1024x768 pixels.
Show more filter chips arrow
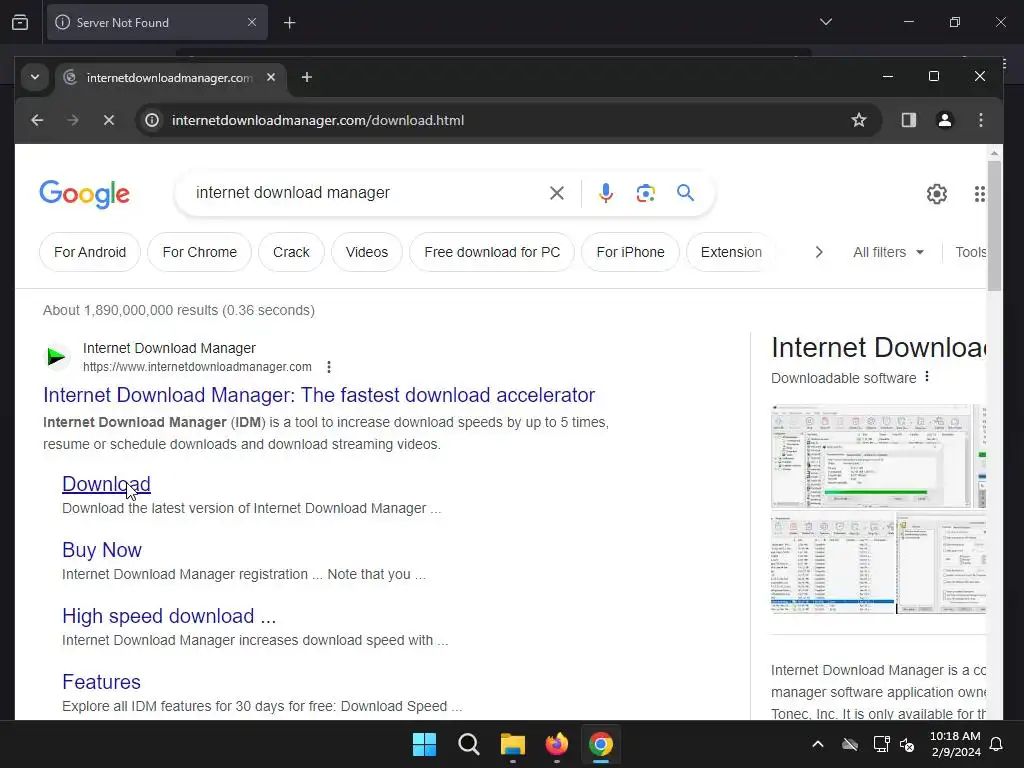pyautogui.click(x=819, y=252)
